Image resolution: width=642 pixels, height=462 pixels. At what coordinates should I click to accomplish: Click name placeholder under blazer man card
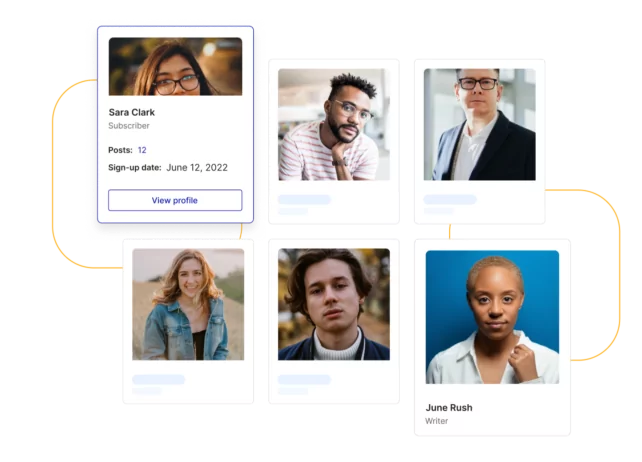450,199
